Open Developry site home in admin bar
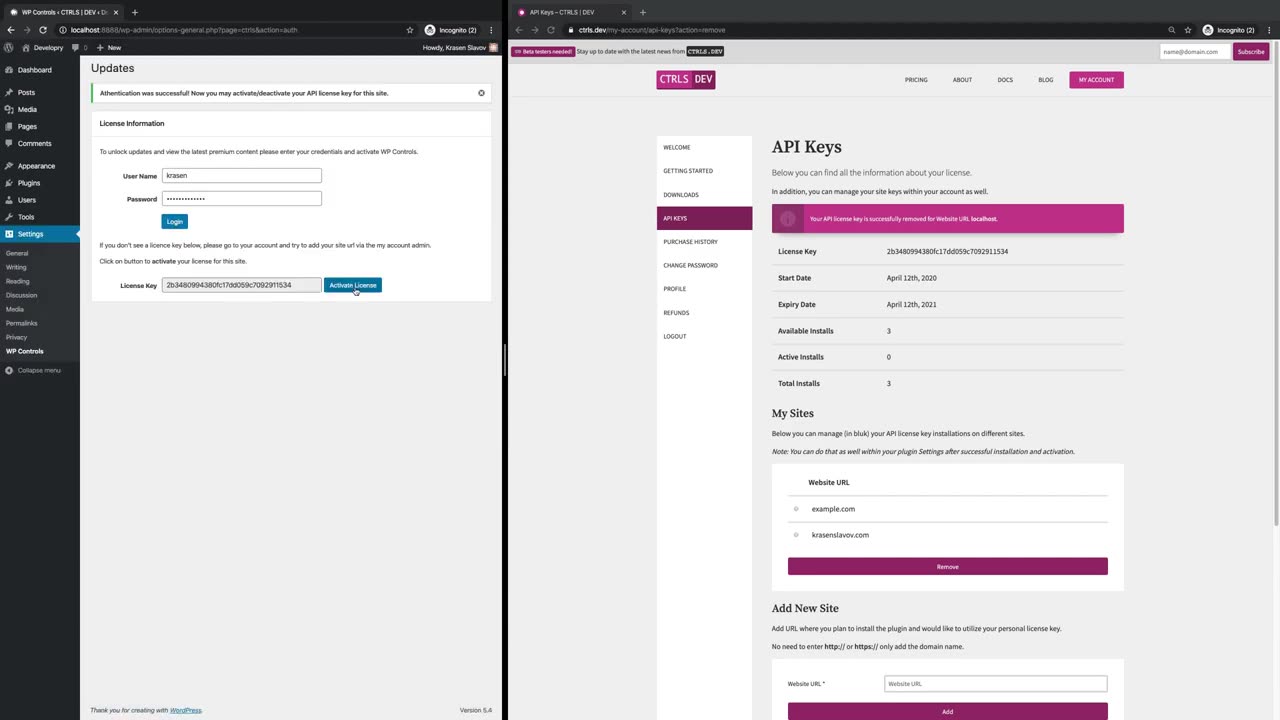1280x720 pixels. 42,47
